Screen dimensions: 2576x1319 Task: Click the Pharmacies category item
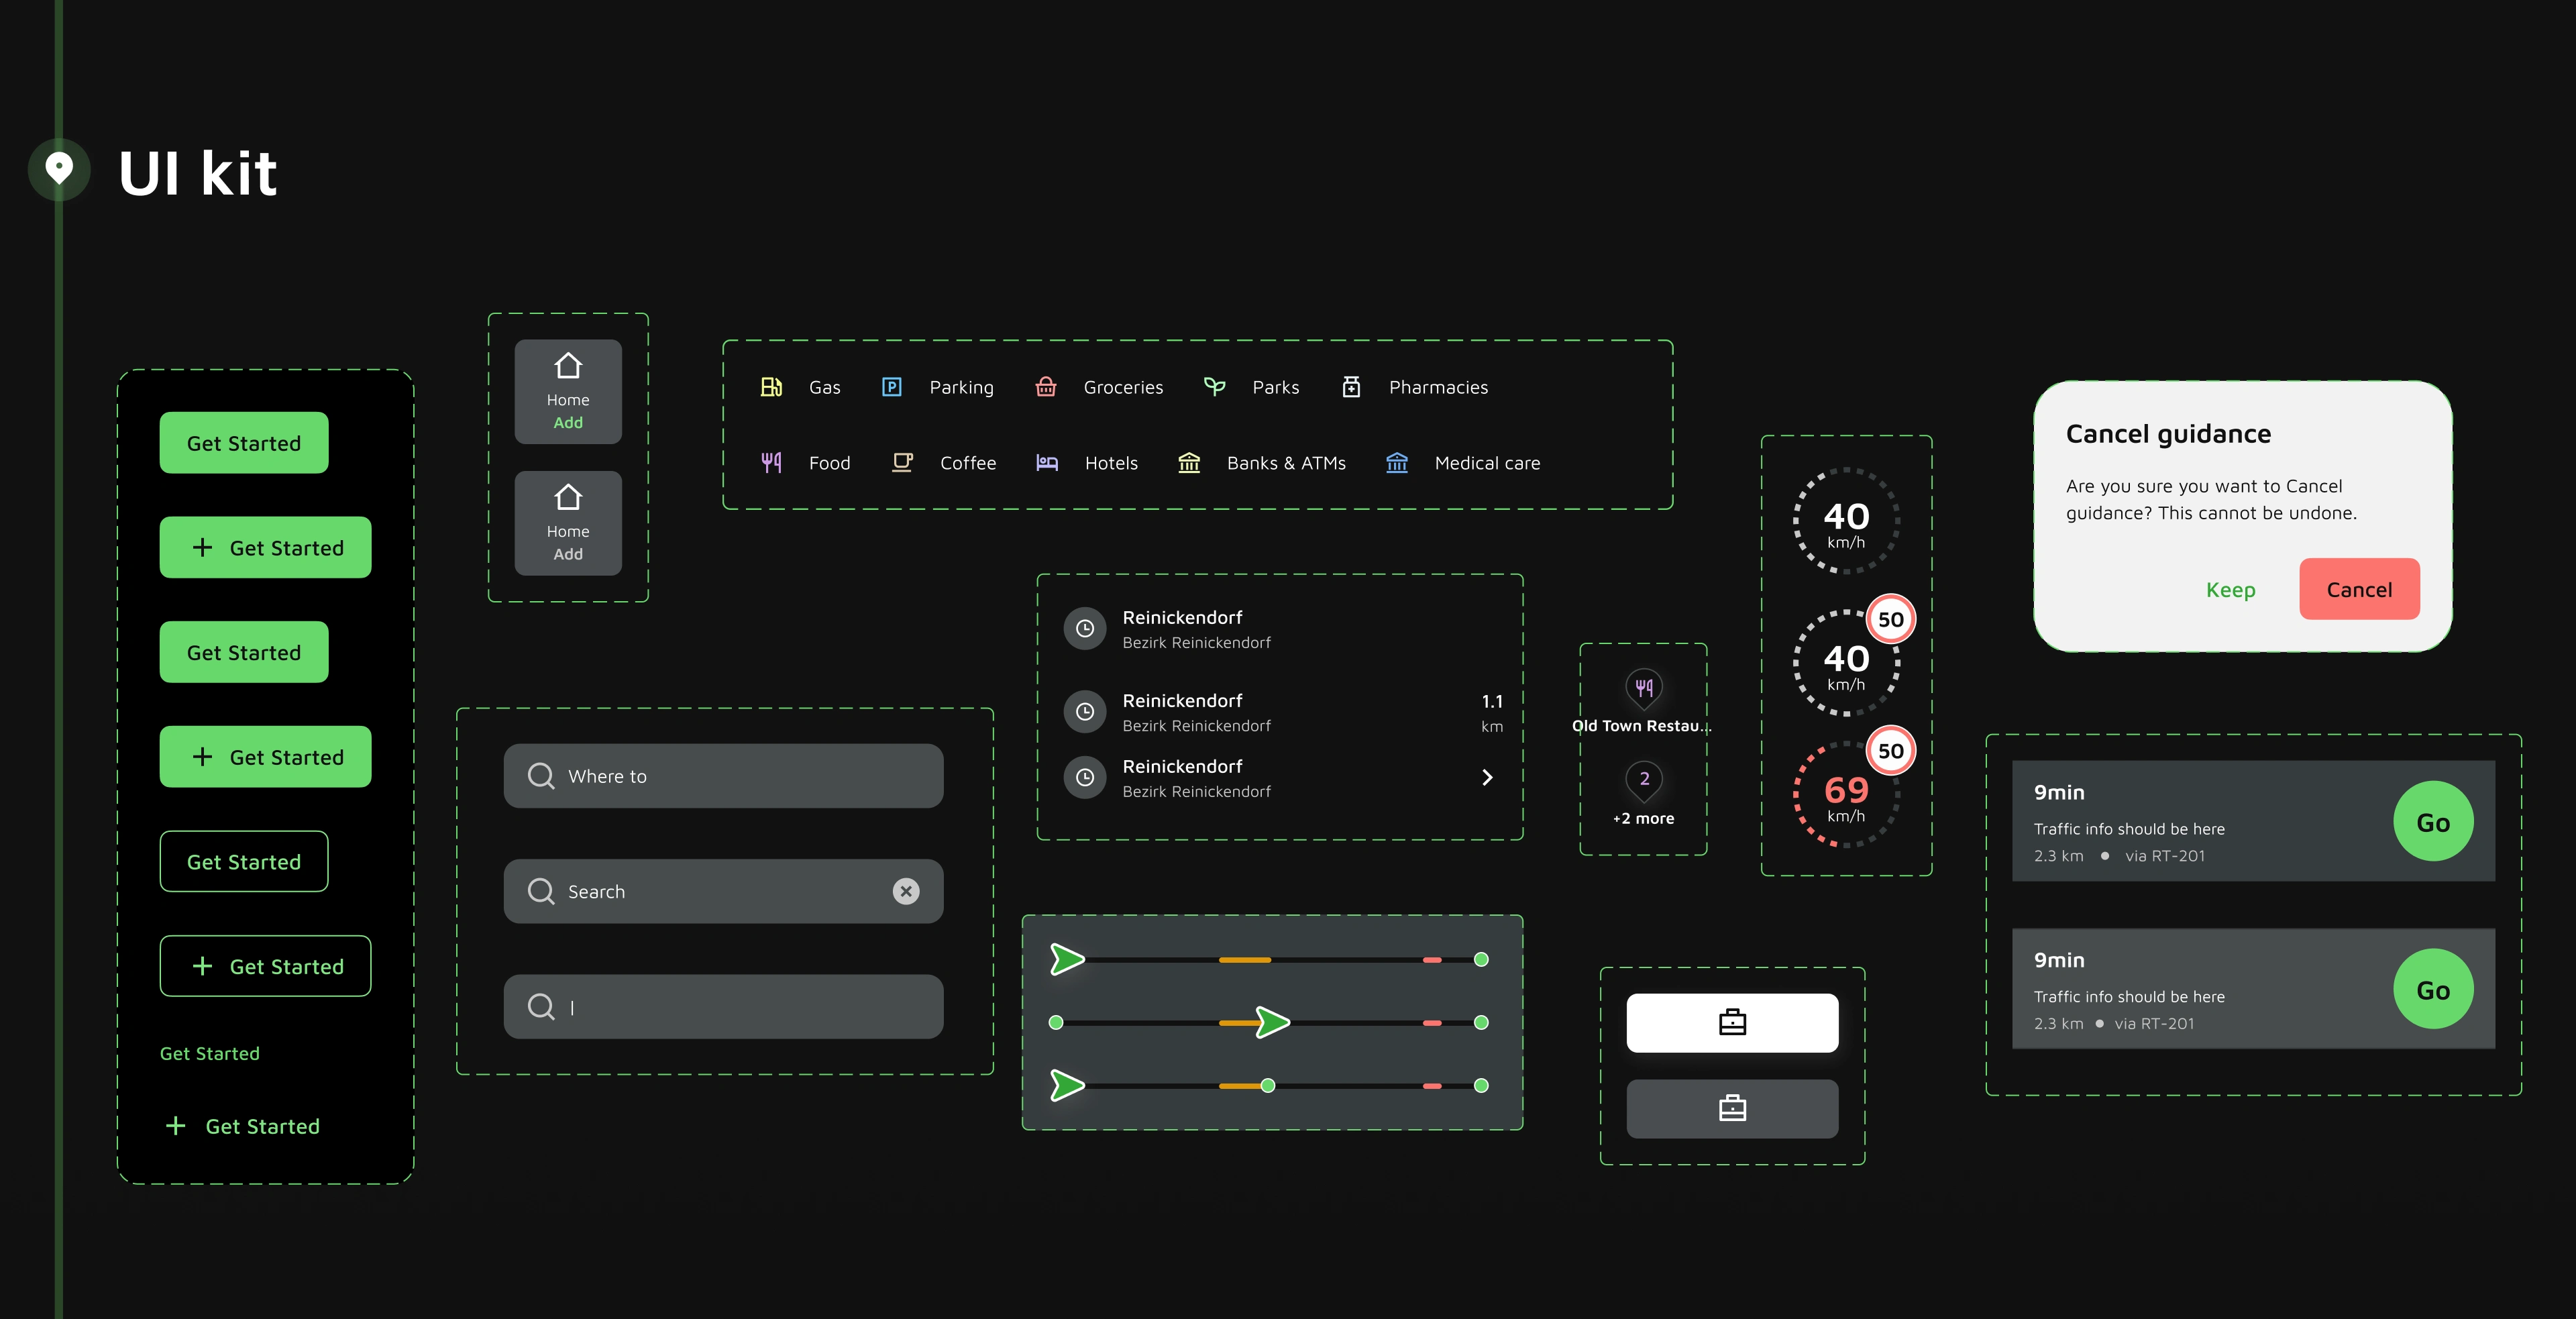[x=1437, y=387]
